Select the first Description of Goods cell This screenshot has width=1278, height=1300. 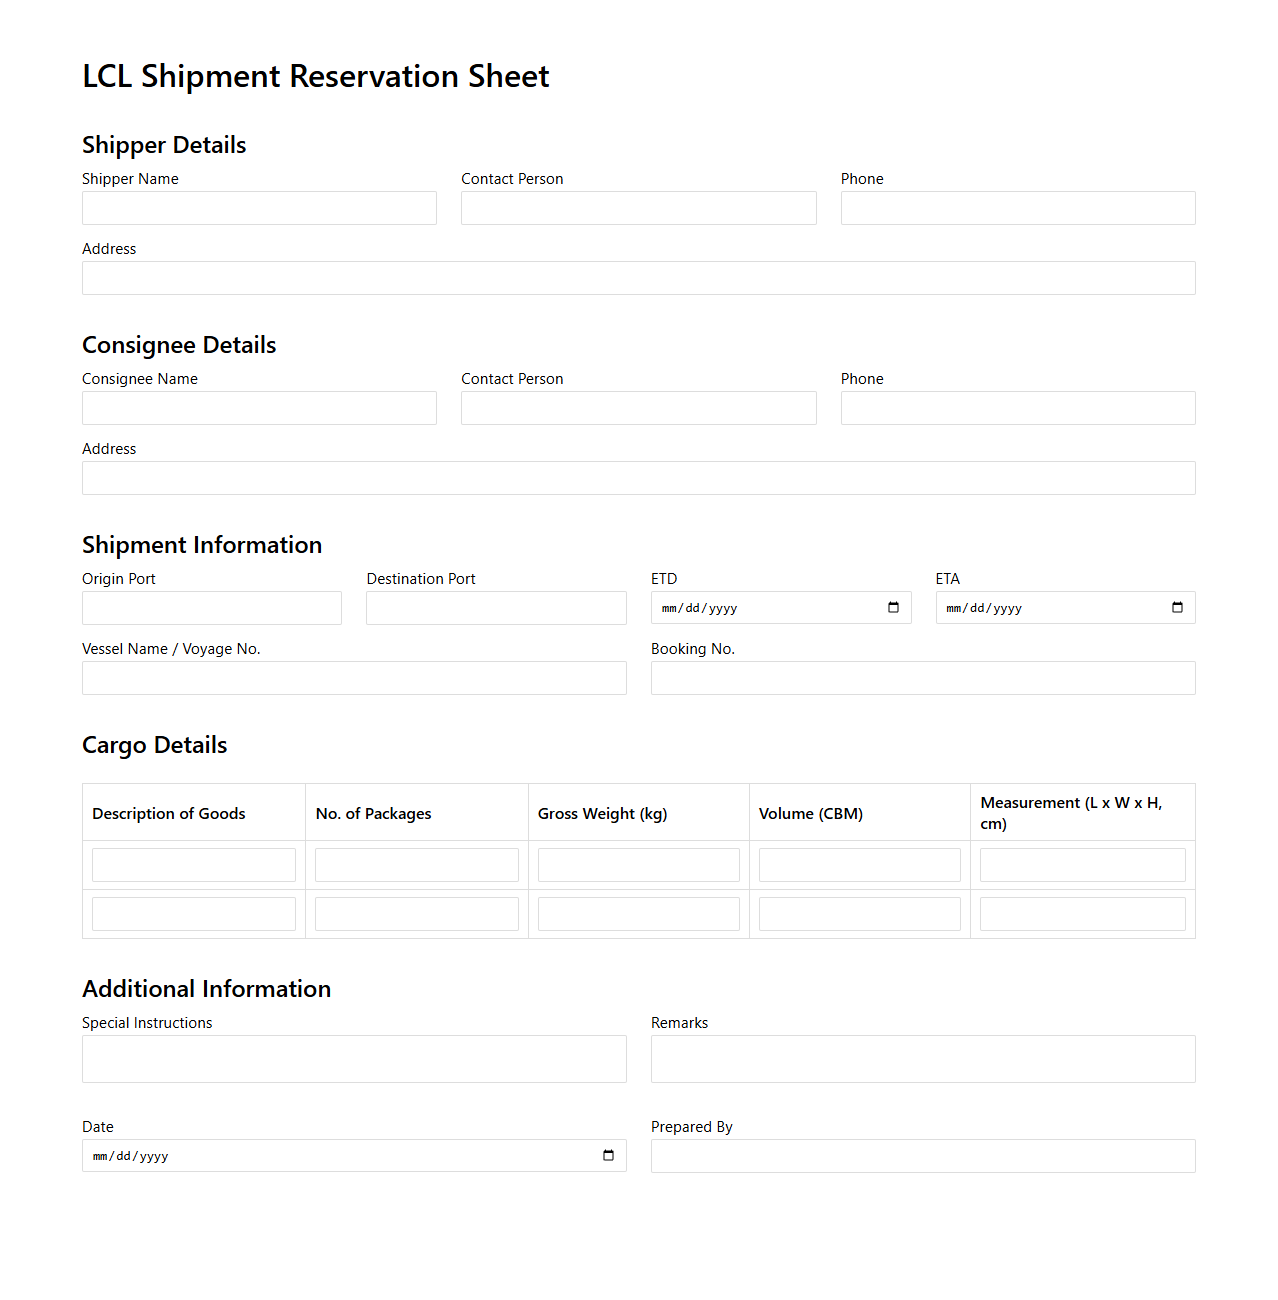point(193,864)
